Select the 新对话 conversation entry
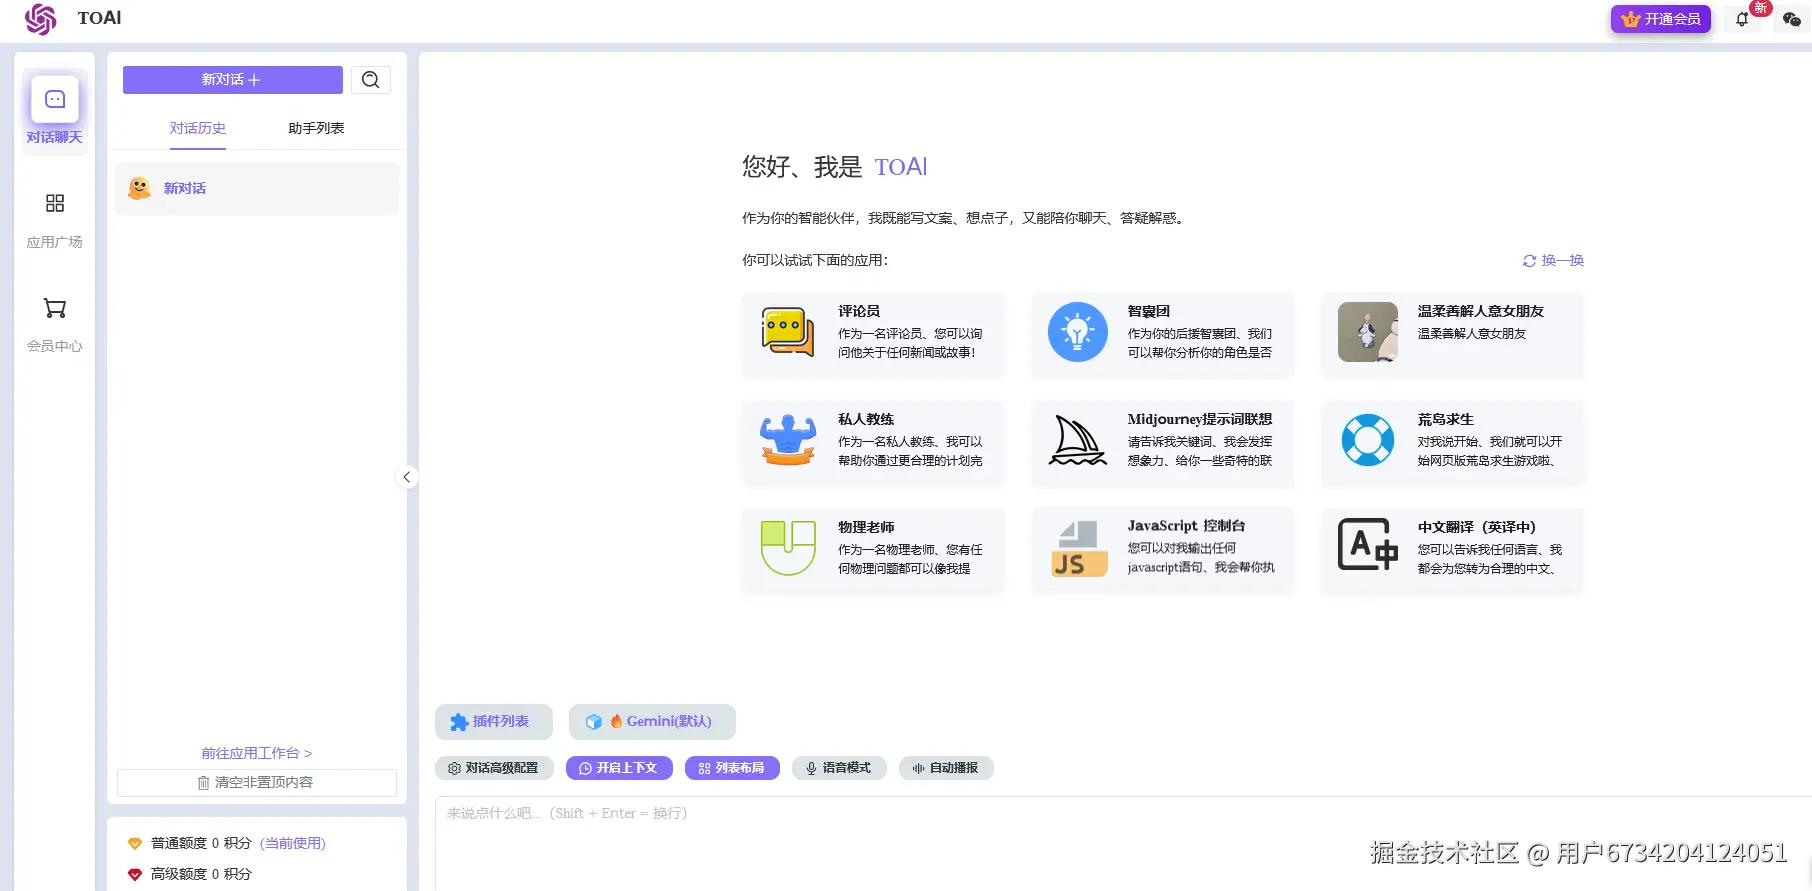 click(257, 188)
